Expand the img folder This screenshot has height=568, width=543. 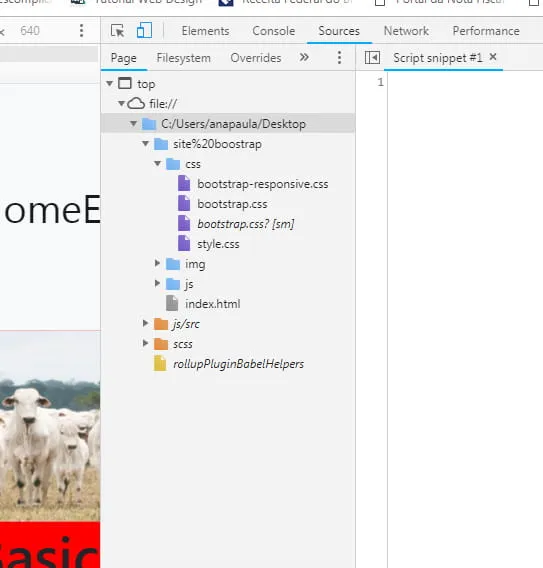[x=157, y=263]
